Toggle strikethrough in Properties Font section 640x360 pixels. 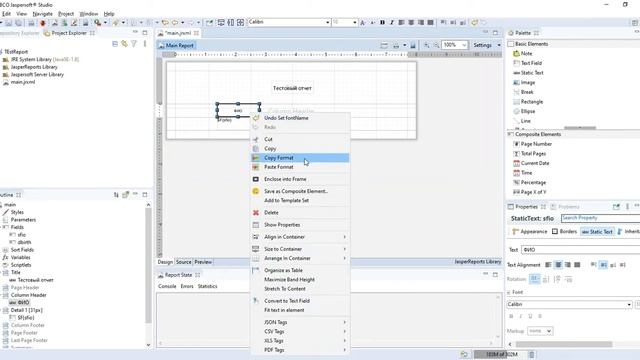[540, 316]
